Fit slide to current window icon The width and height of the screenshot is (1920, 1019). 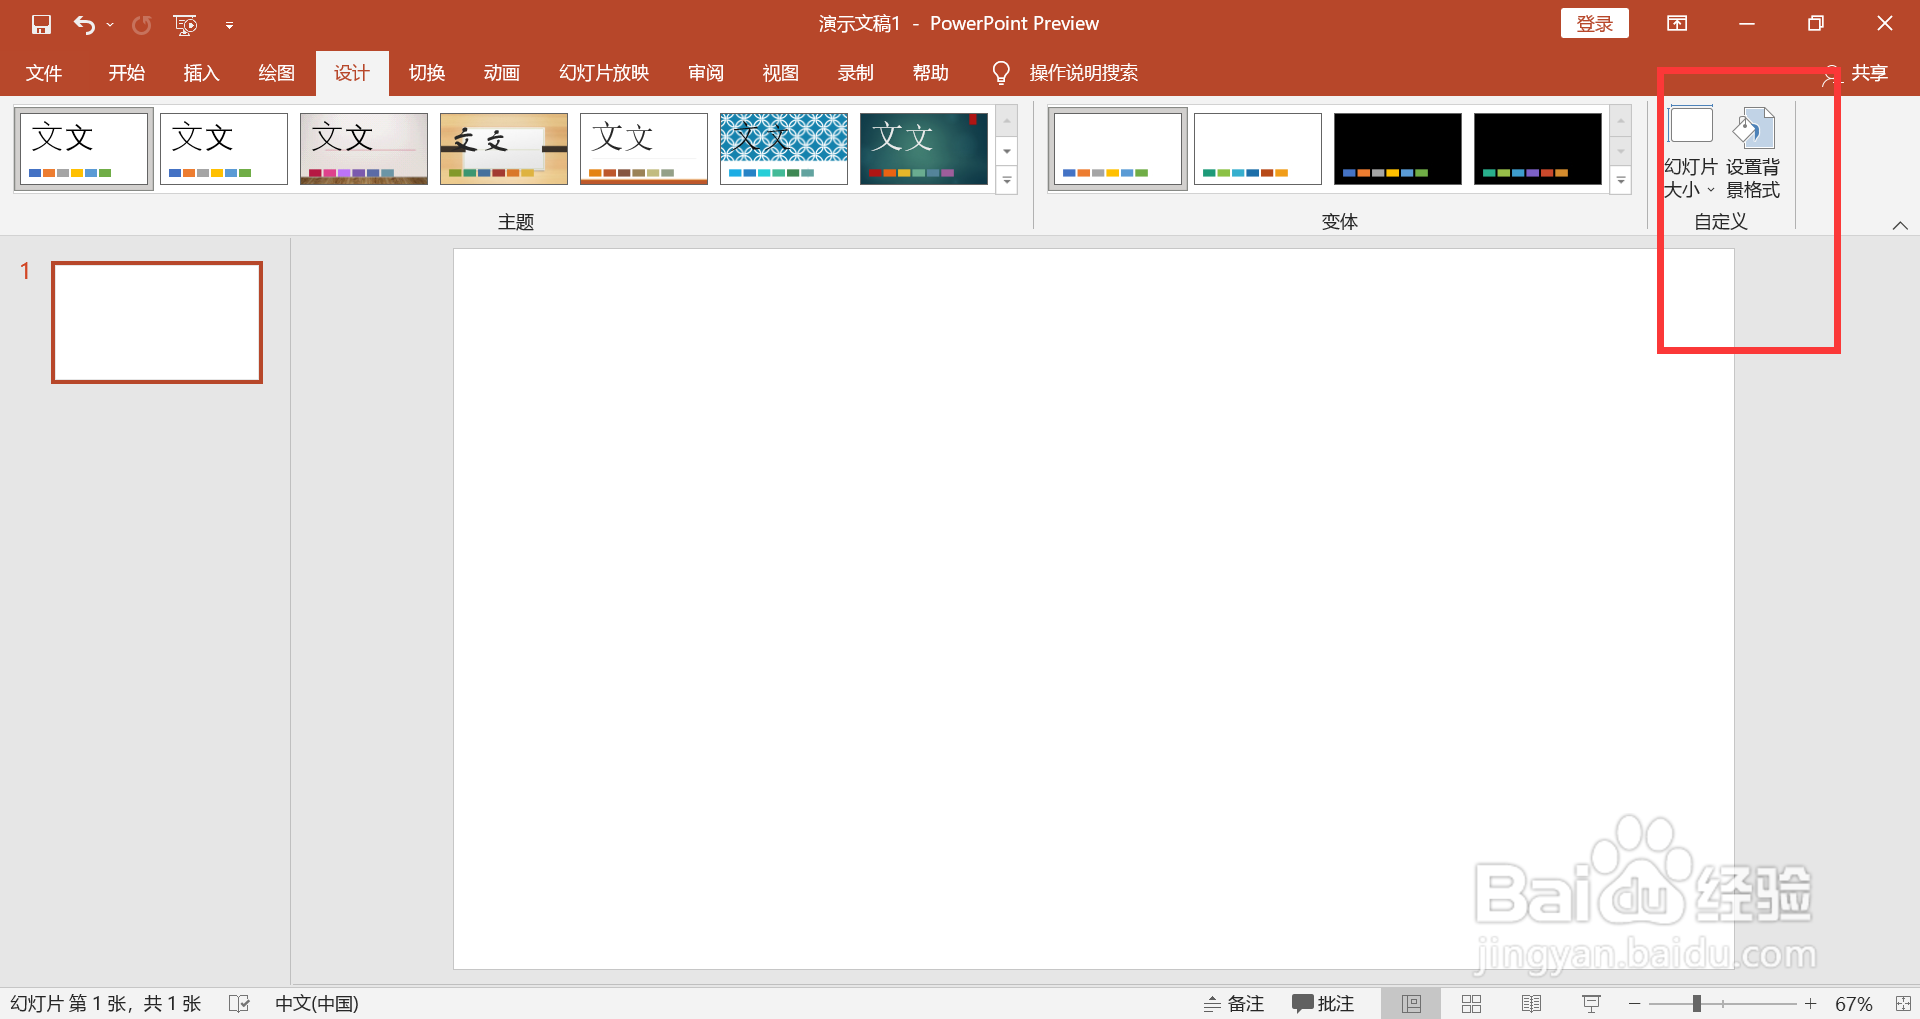[x=1902, y=1003]
